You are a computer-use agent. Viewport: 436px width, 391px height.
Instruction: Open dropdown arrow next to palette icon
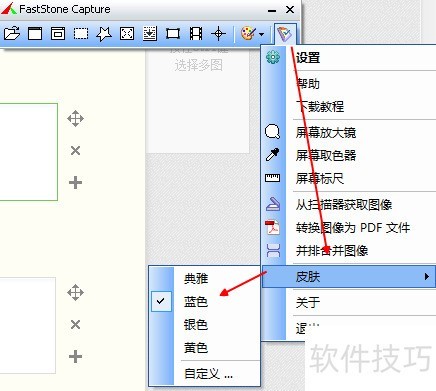(x=262, y=34)
